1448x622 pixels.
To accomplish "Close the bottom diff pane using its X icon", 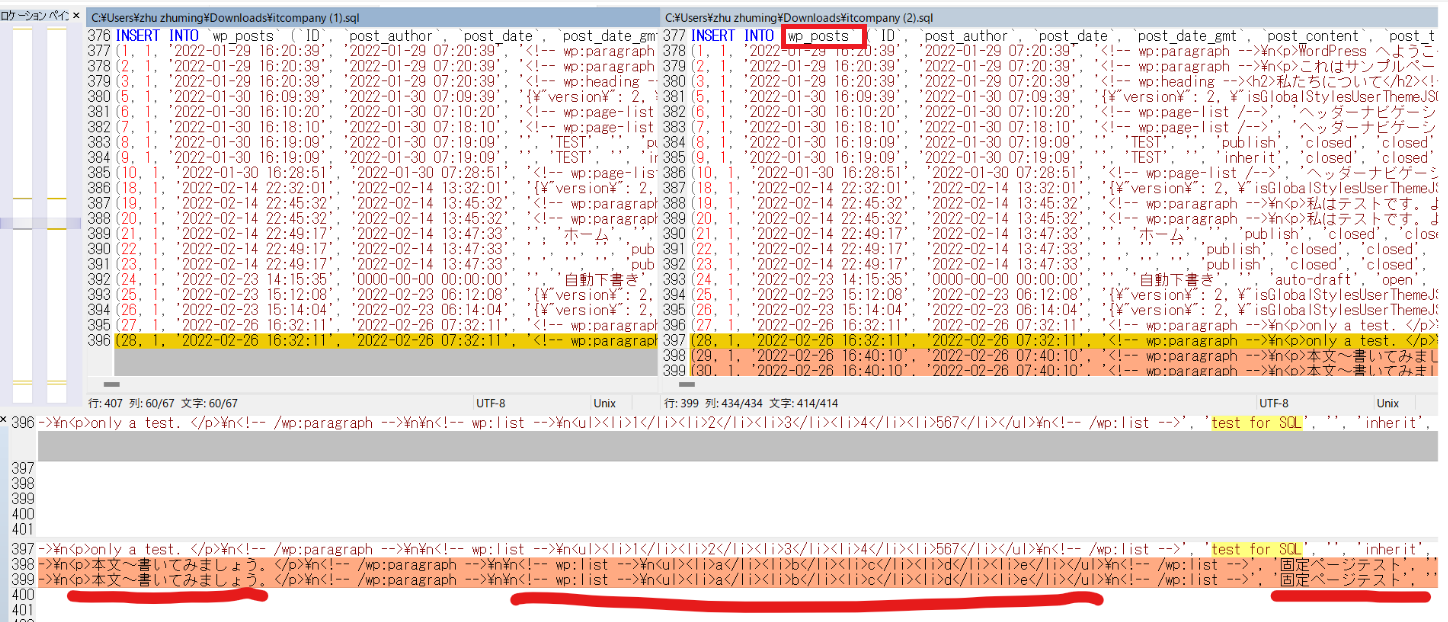I will click(5, 421).
